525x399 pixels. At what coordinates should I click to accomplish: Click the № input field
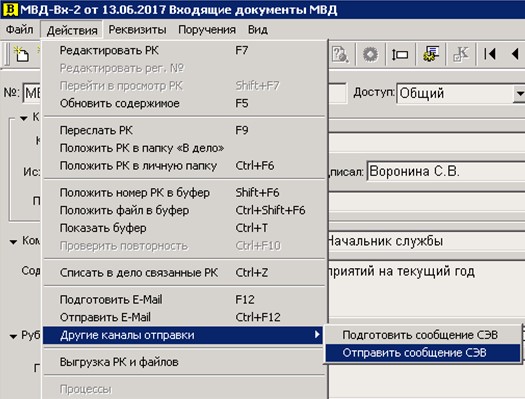pyautogui.click(x=32, y=93)
